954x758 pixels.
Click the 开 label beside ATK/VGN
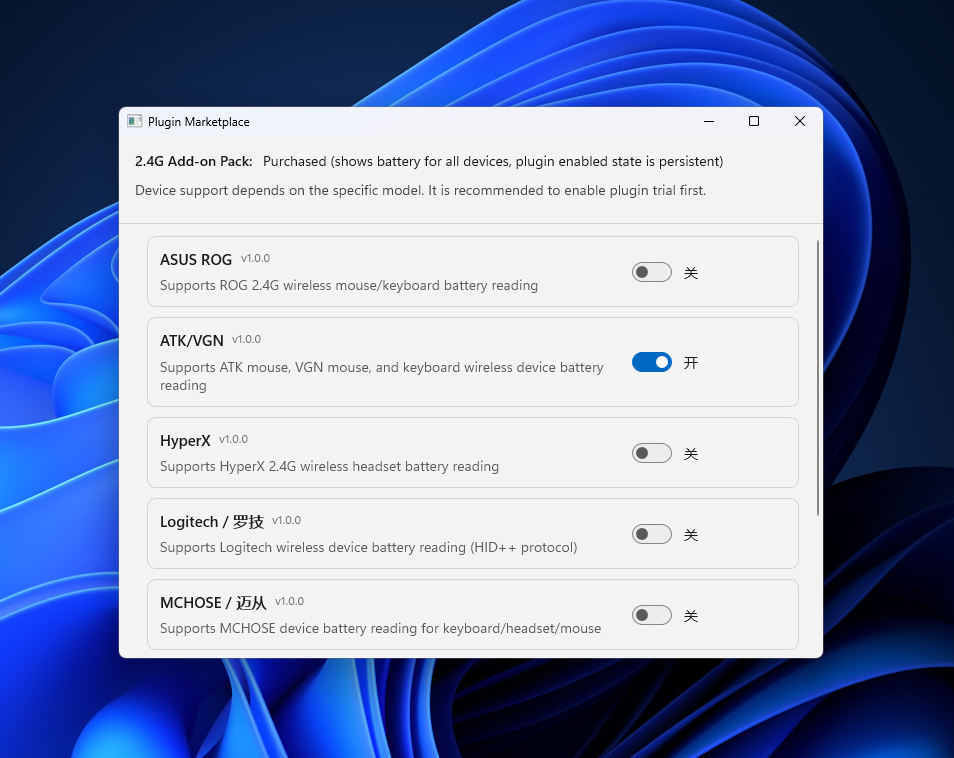point(691,362)
